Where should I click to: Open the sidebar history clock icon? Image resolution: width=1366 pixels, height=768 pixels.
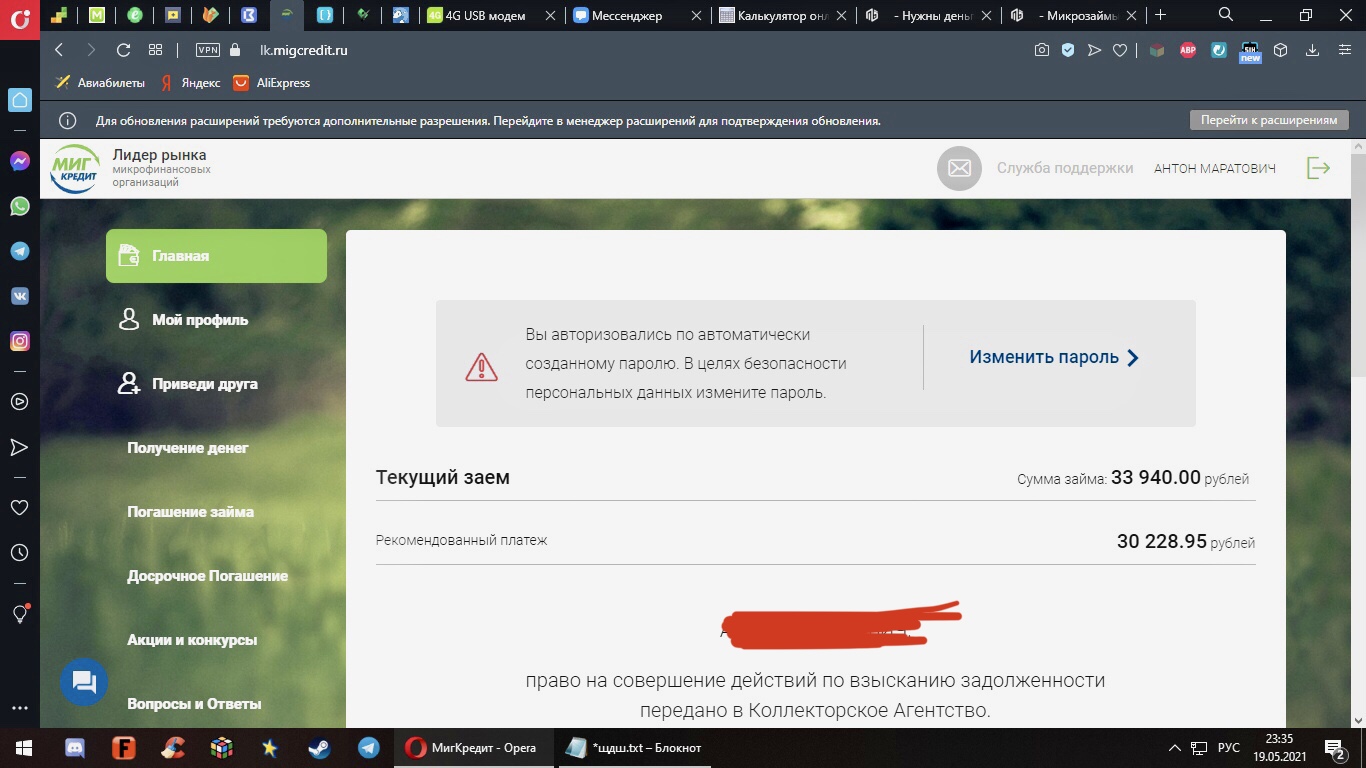[19, 552]
